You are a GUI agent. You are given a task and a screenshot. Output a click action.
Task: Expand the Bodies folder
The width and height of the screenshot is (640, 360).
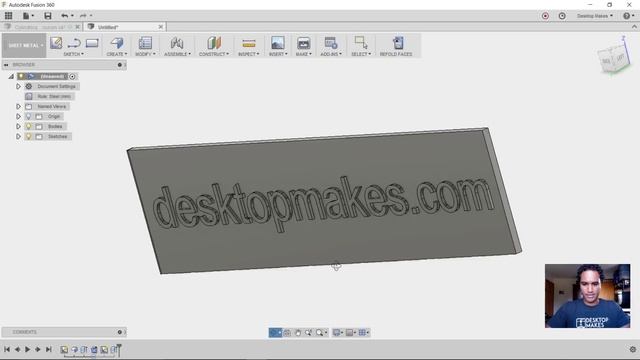[18, 127]
